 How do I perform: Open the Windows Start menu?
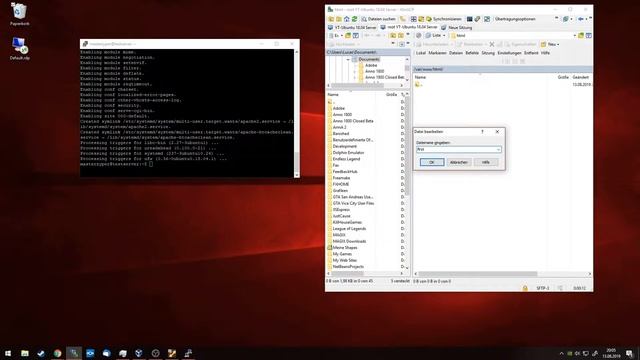point(8,353)
